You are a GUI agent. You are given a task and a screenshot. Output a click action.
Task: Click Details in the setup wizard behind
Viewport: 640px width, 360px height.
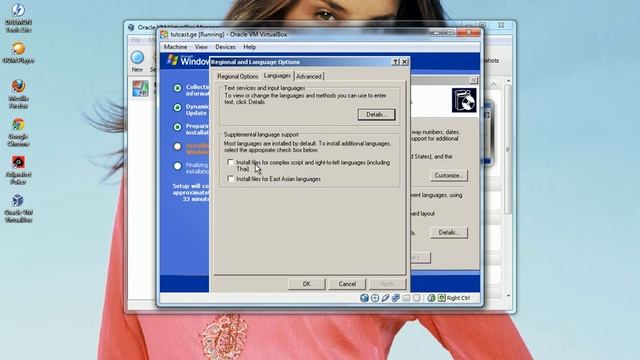click(449, 233)
